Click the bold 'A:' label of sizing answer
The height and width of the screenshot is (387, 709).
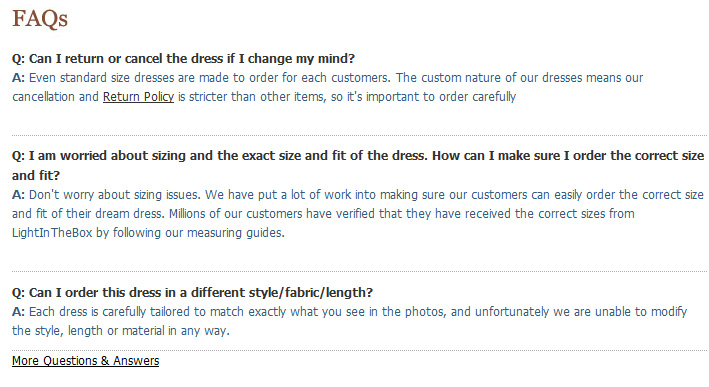click(x=18, y=195)
